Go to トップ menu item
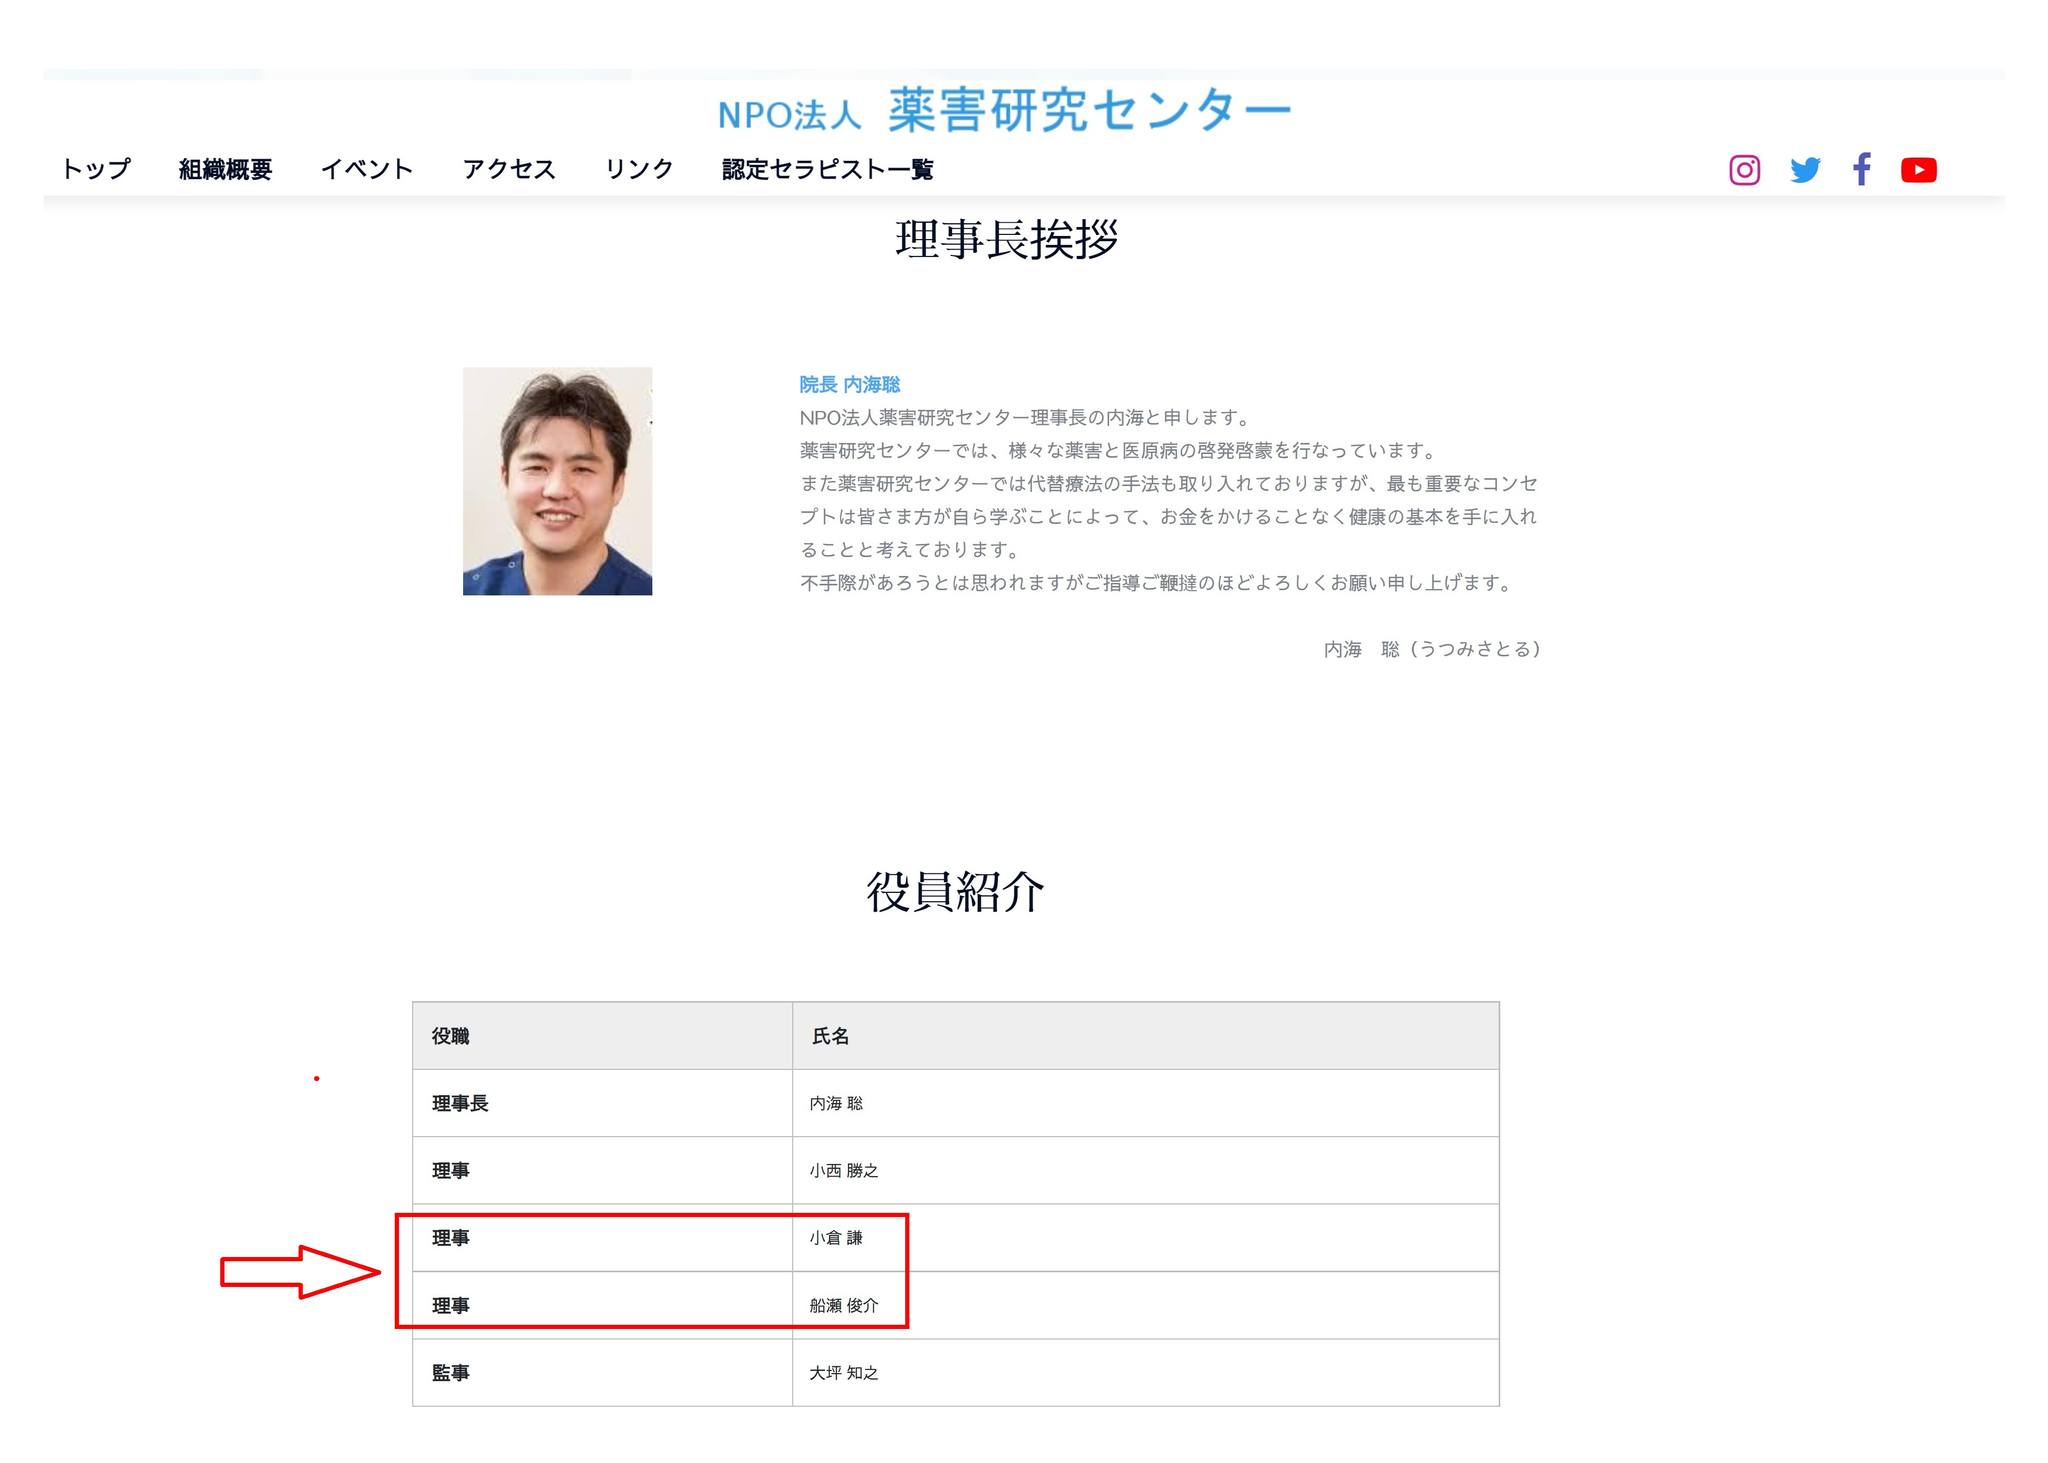The width and height of the screenshot is (2048, 1463). point(96,169)
